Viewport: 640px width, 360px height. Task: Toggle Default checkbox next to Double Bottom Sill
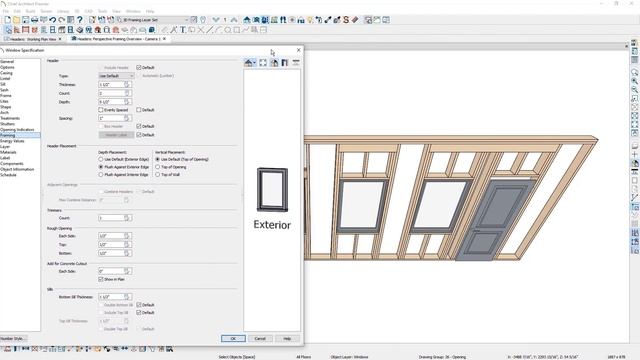[x=139, y=305]
